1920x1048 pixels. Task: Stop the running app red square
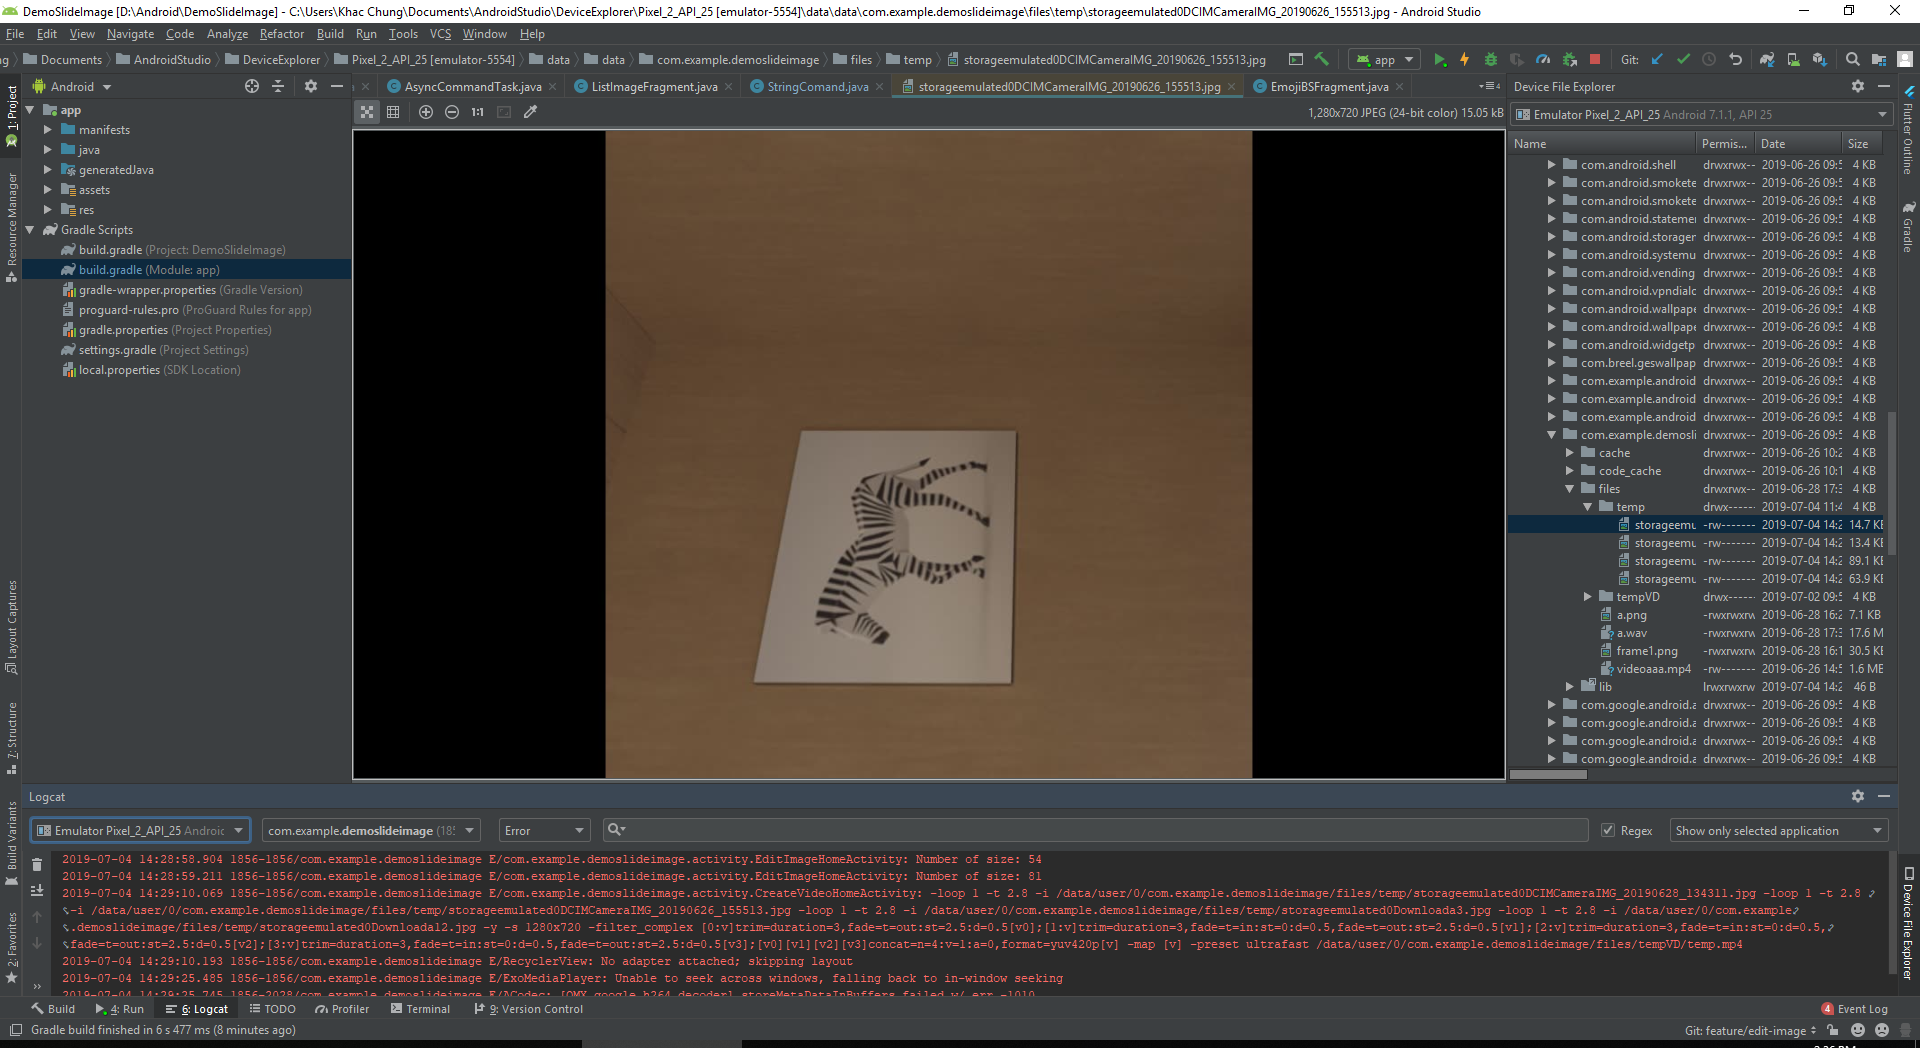coord(1595,60)
